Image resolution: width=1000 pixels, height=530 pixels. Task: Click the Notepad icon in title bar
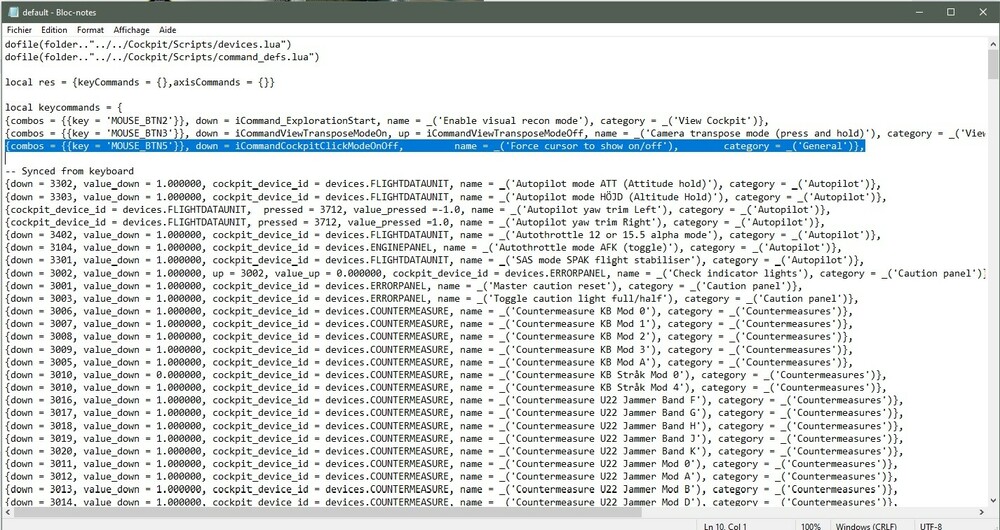click(13, 12)
